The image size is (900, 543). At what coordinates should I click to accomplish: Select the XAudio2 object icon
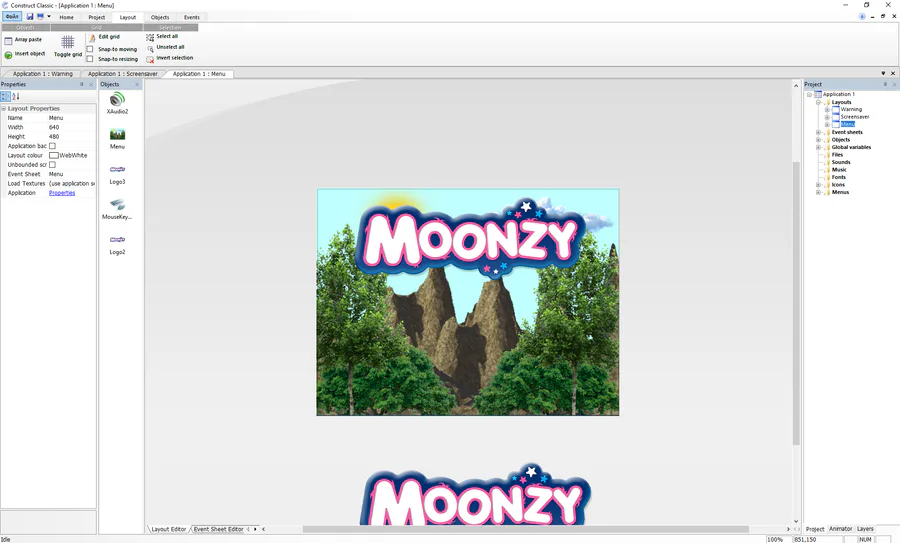[117, 99]
